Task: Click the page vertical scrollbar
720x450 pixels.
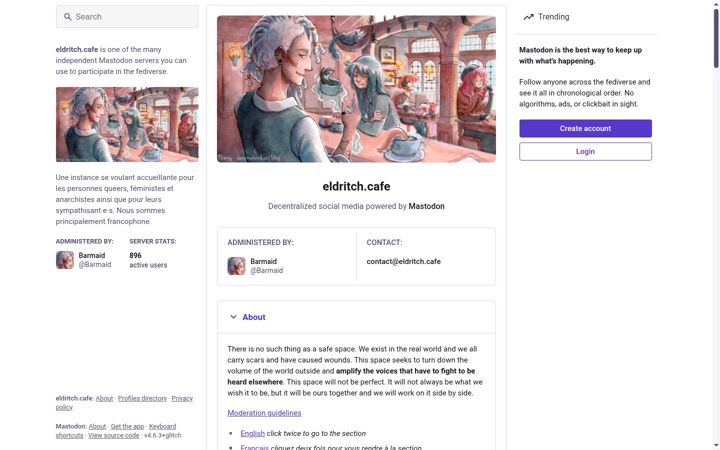Action: click(716, 39)
